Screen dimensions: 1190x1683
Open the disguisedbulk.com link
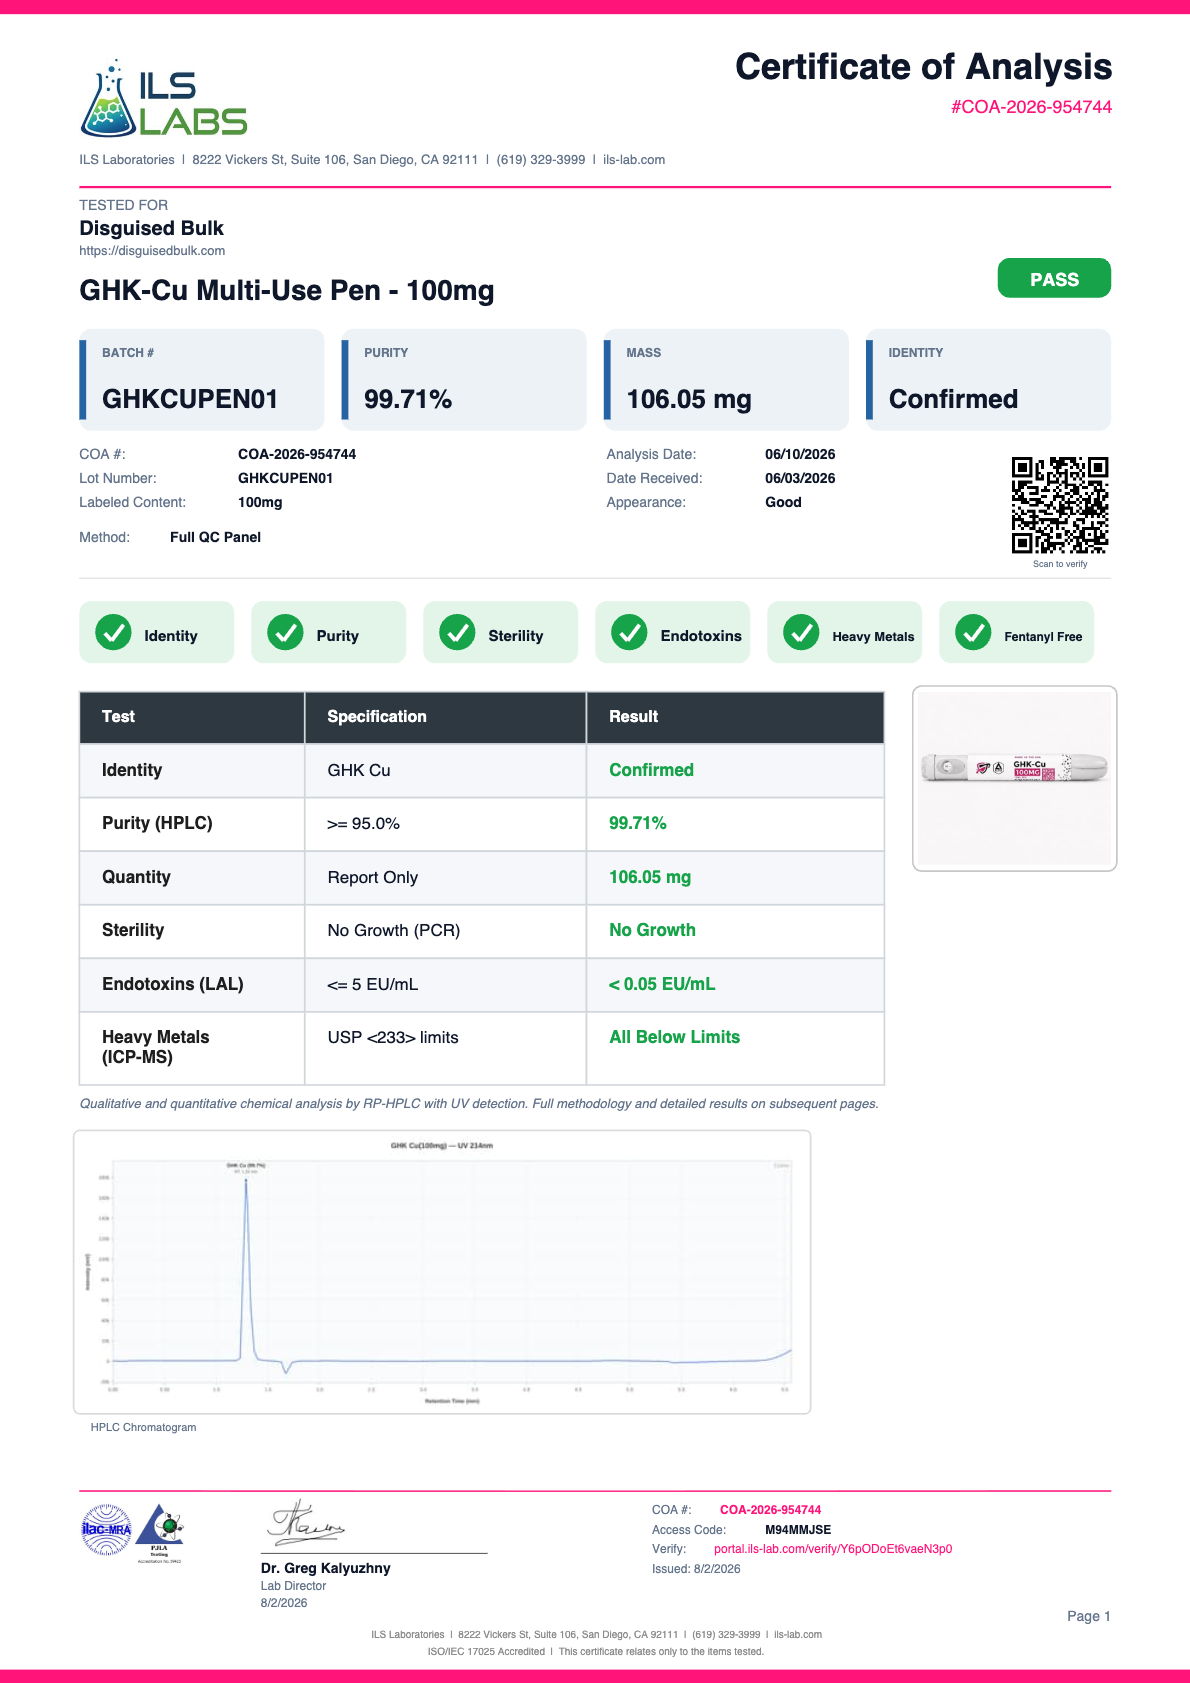click(152, 251)
